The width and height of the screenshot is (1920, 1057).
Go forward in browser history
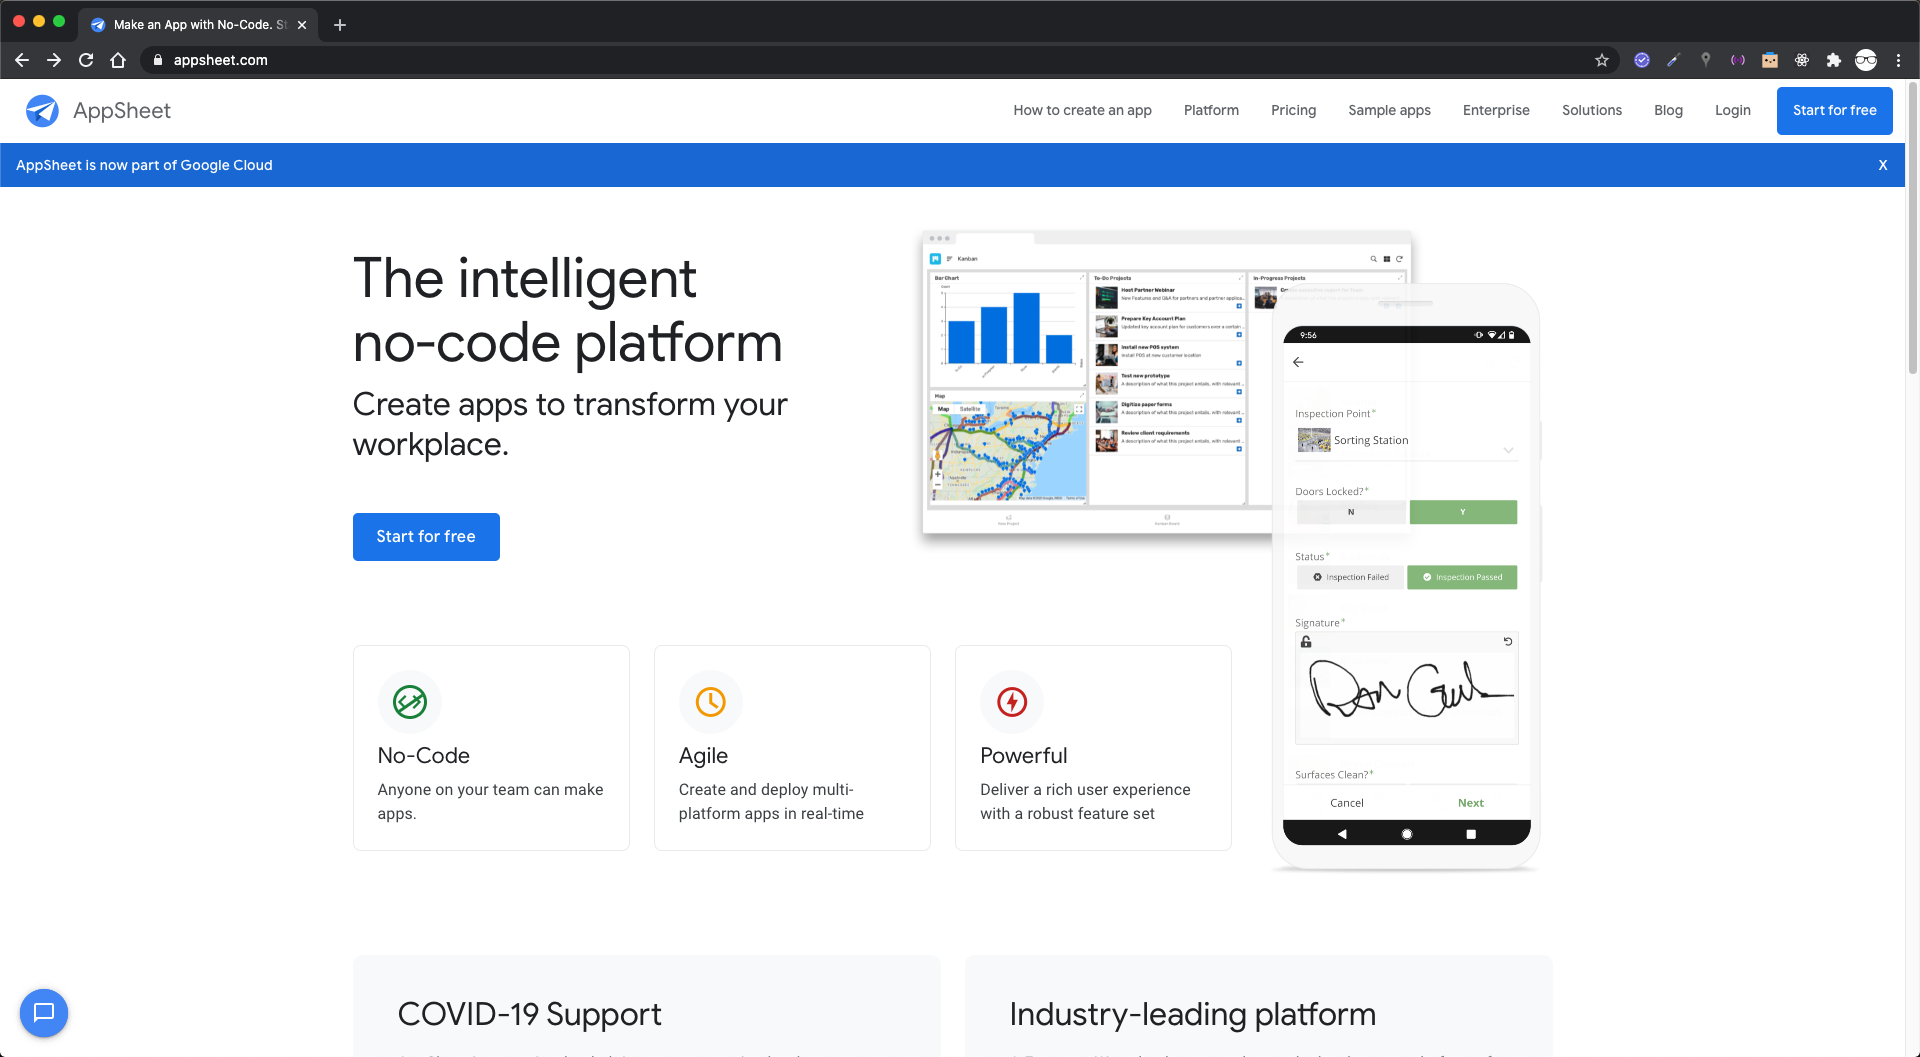[54, 60]
